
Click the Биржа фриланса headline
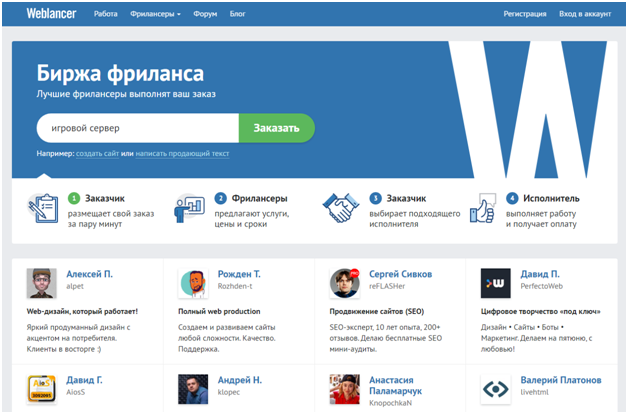120,74
